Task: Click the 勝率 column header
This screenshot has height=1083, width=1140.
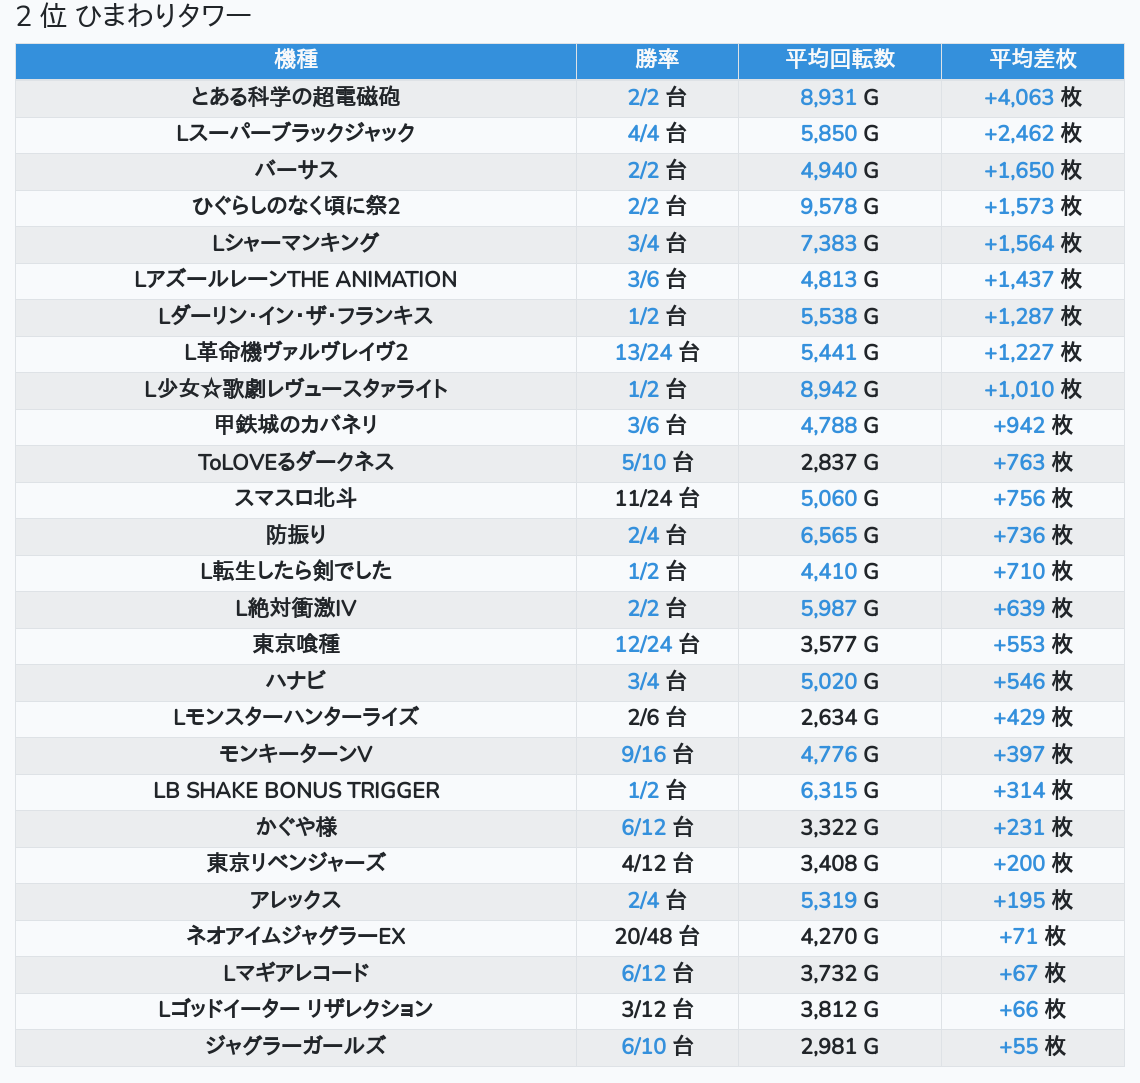Action: coord(657,60)
